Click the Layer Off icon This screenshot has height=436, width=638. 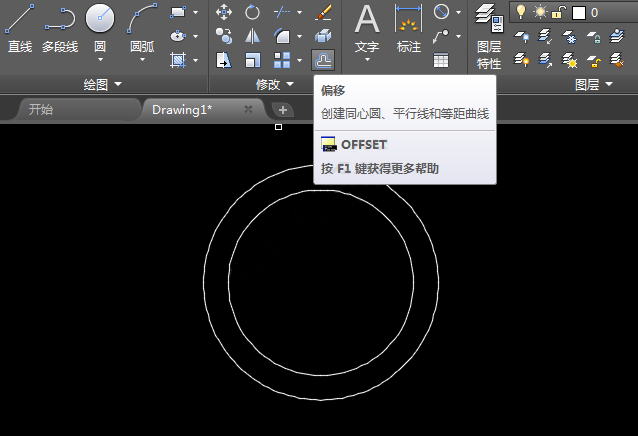click(522, 36)
